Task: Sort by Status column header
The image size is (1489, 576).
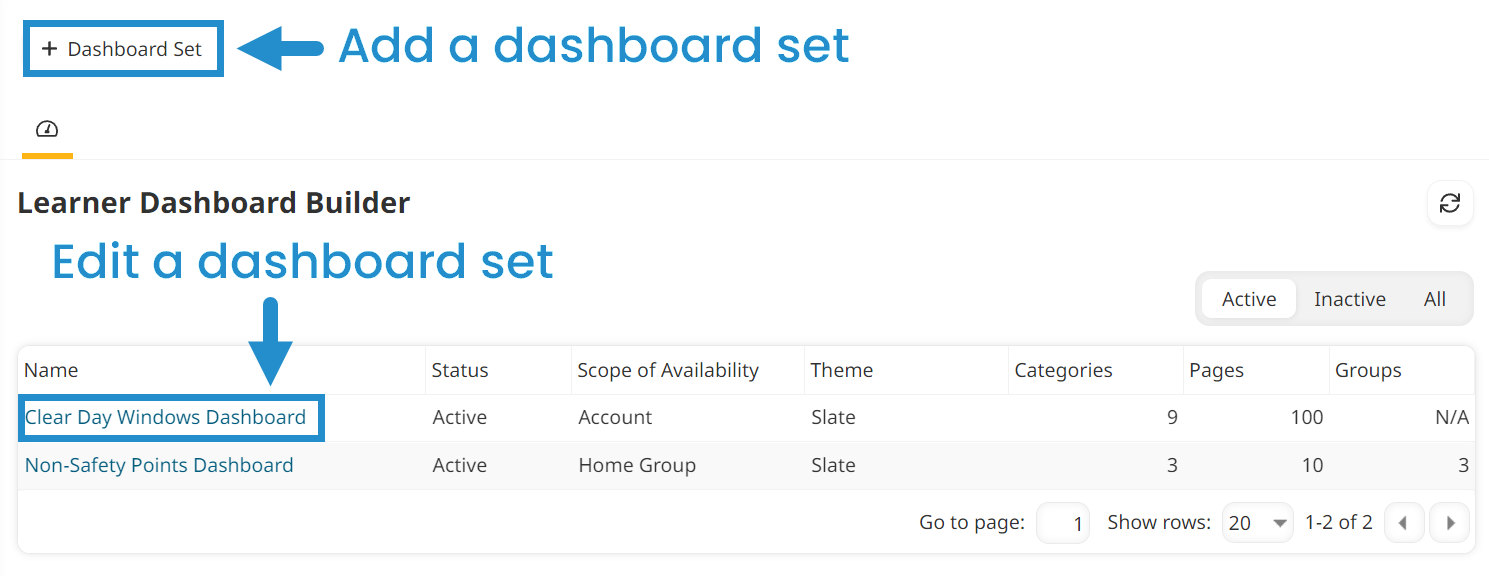Action: [x=460, y=370]
